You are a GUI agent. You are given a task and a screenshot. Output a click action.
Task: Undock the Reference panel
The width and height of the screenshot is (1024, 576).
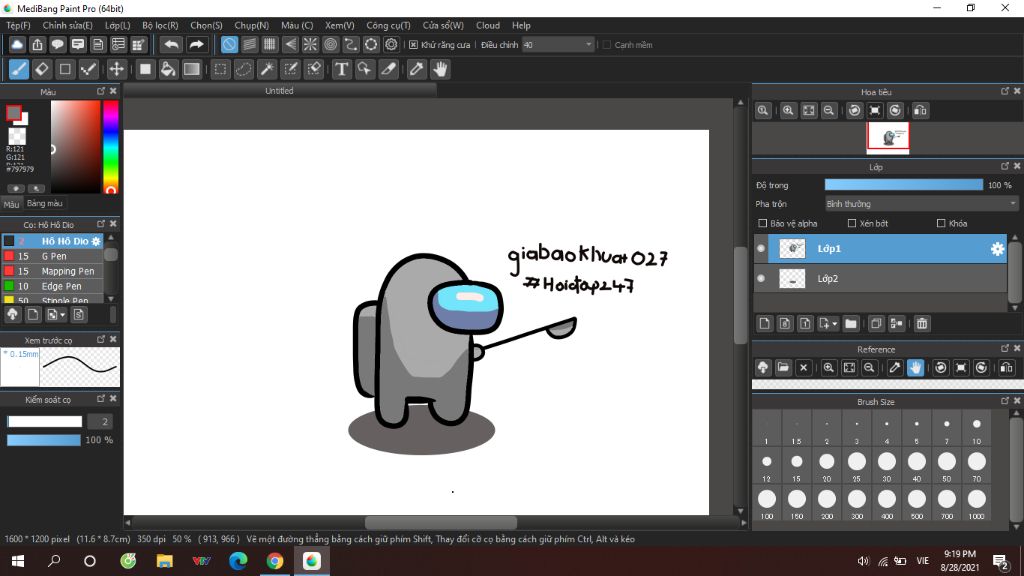pyautogui.click(x=1005, y=349)
